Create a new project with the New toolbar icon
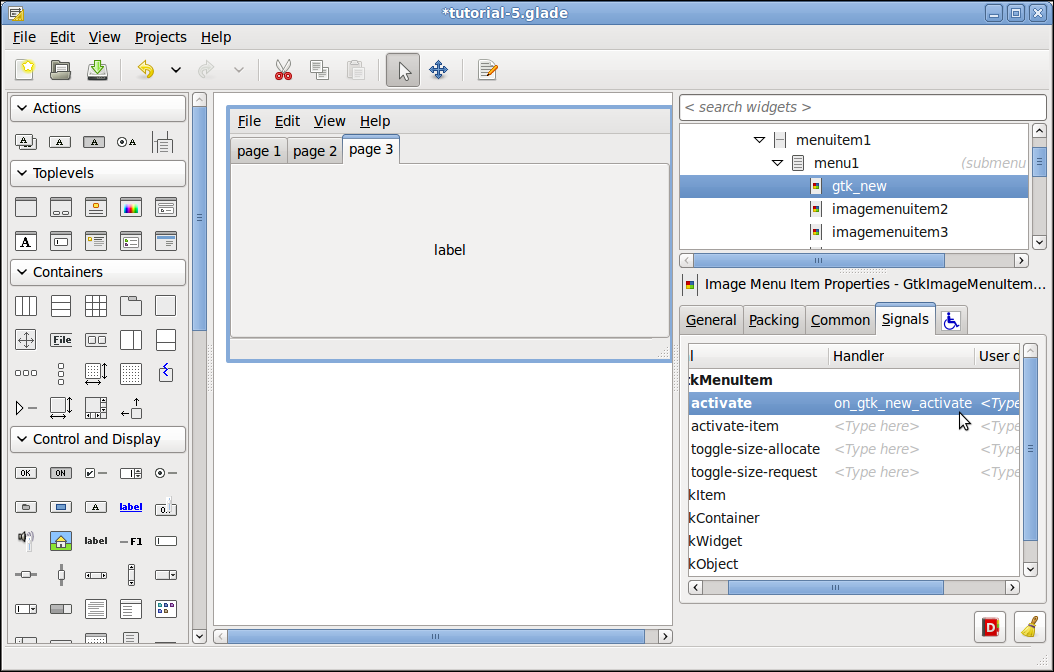Viewport: 1054px width, 672px height. pyautogui.click(x=26, y=70)
